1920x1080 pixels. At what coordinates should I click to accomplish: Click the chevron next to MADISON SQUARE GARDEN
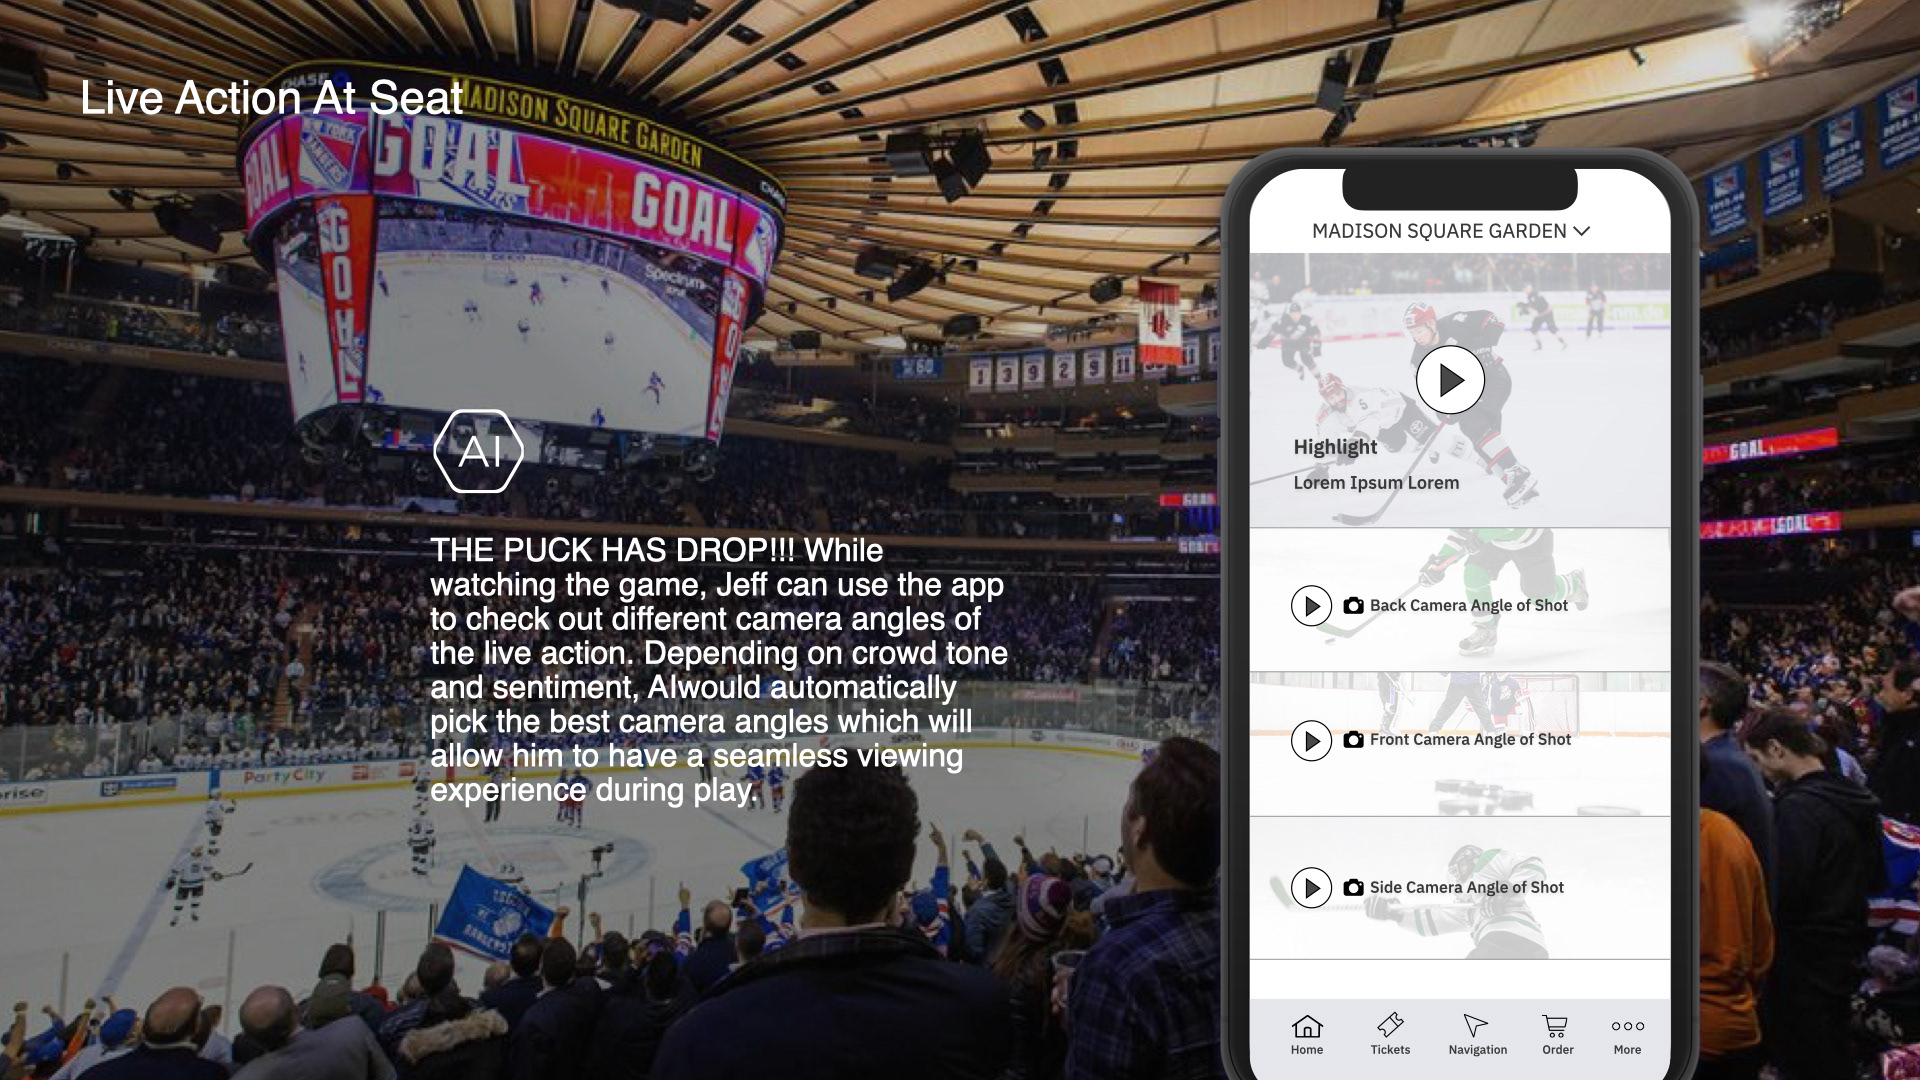coord(1582,231)
